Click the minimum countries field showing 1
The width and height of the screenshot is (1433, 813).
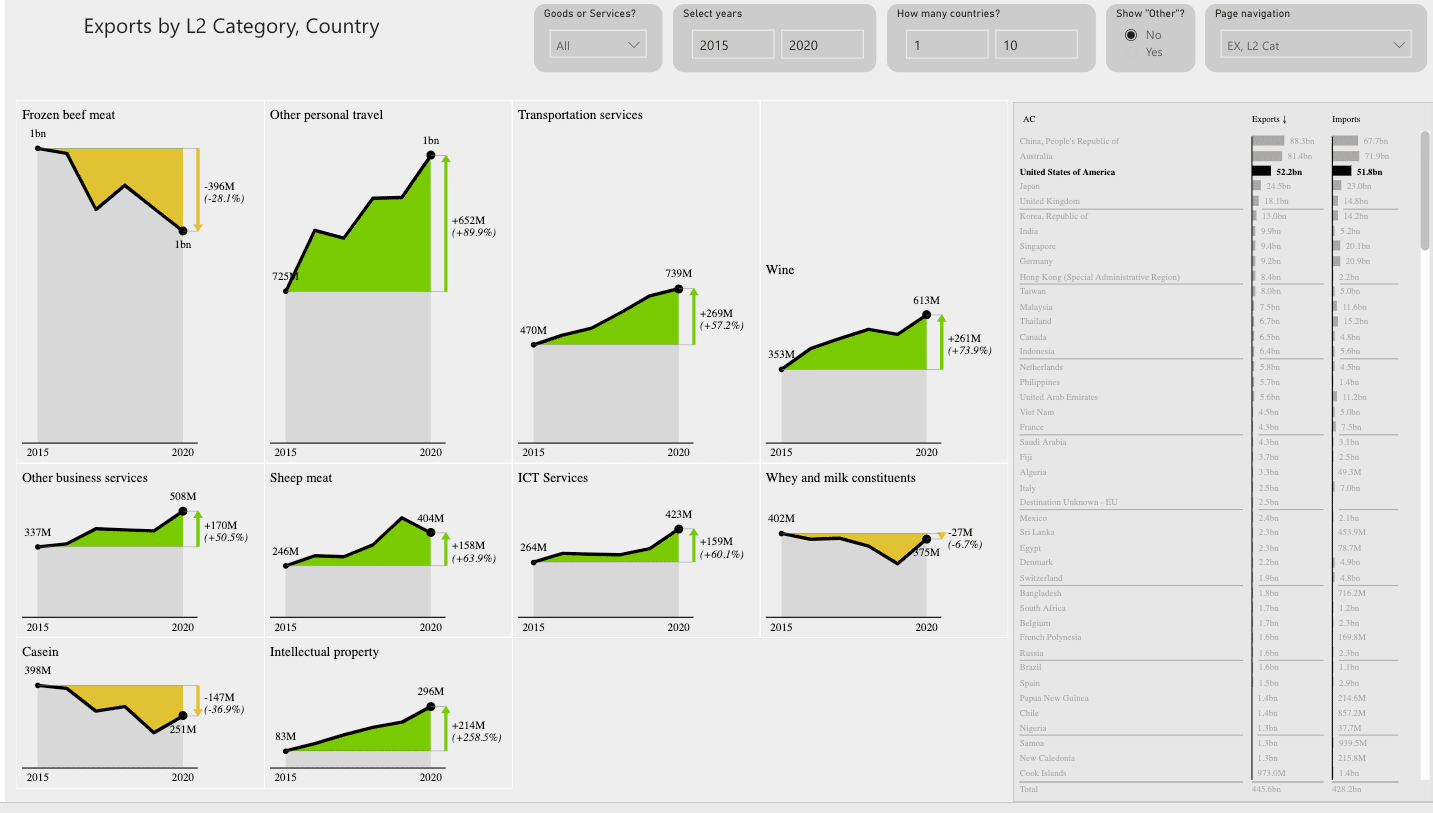(947, 45)
